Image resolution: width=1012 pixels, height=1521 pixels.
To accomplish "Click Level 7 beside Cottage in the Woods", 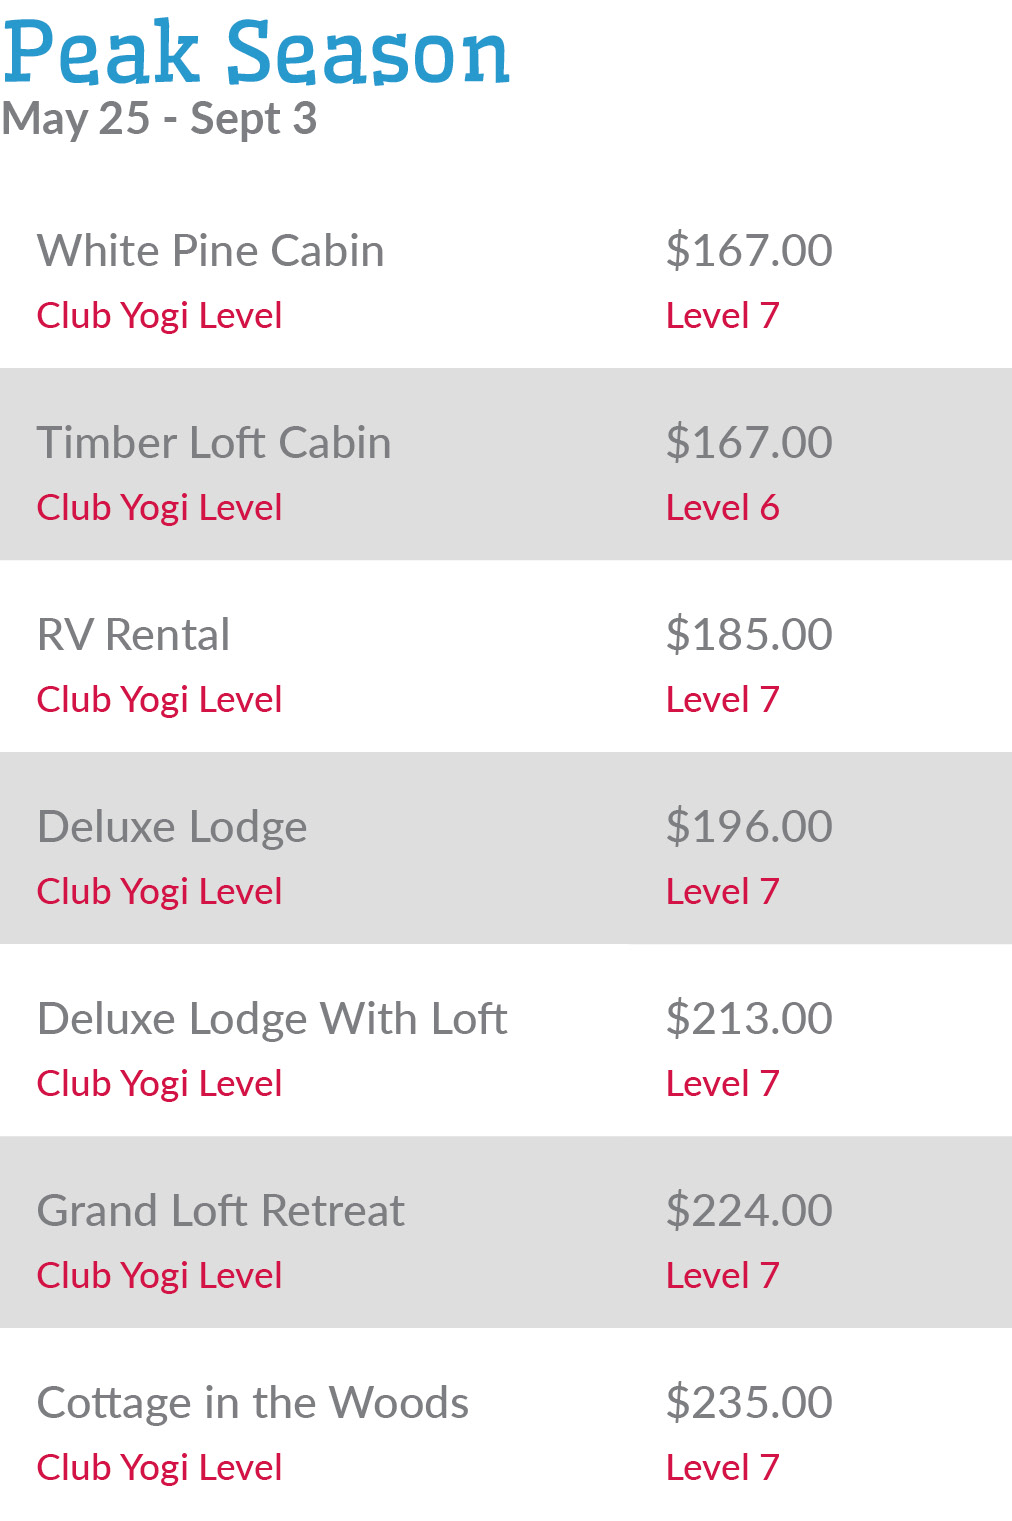I will [x=722, y=1468].
